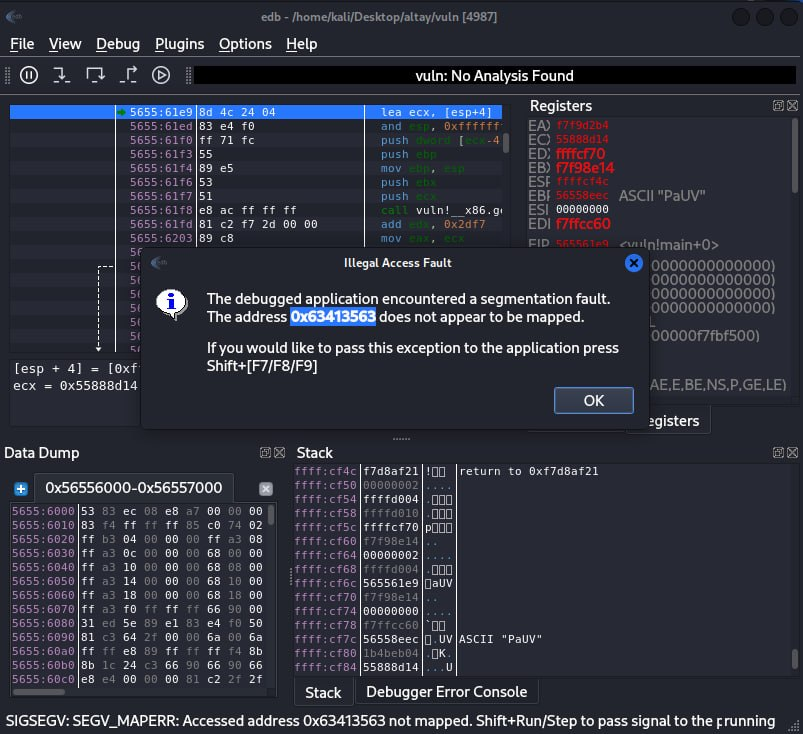Select the lea ecx, [esp+4] instruction row
Image resolution: width=803 pixels, height=734 pixels.
point(256,112)
